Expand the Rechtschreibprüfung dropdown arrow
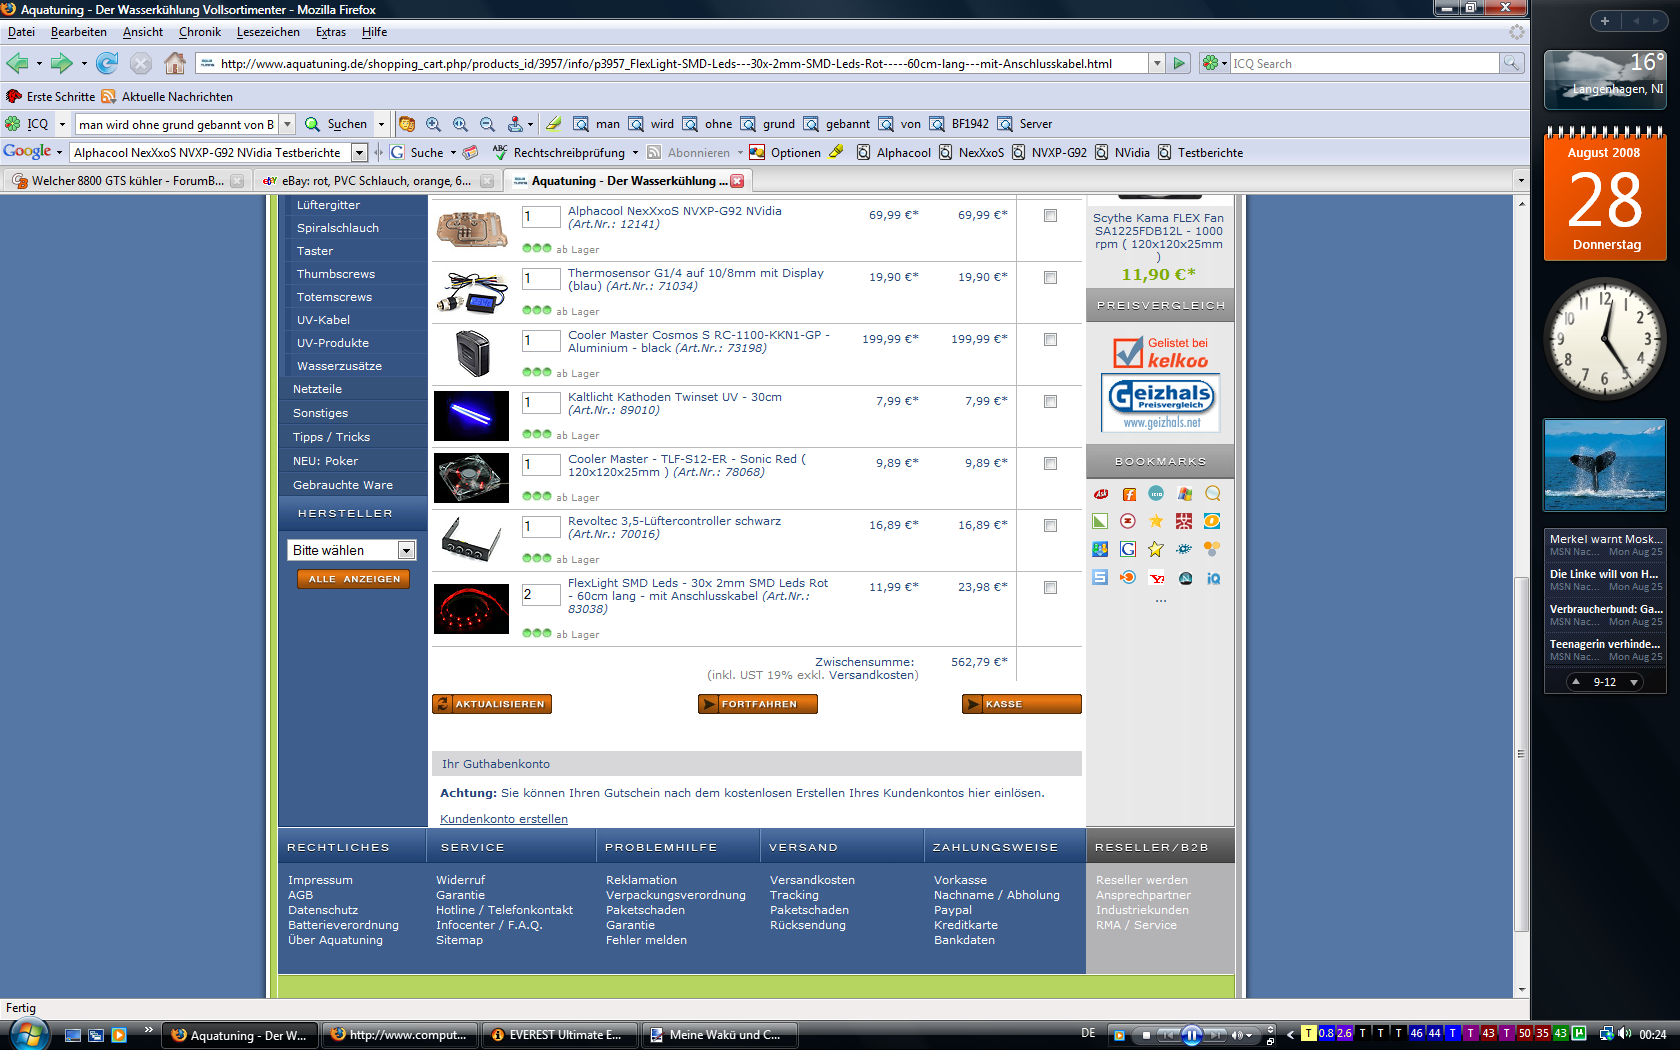Screen dimensions: 1680x1050 635,152
